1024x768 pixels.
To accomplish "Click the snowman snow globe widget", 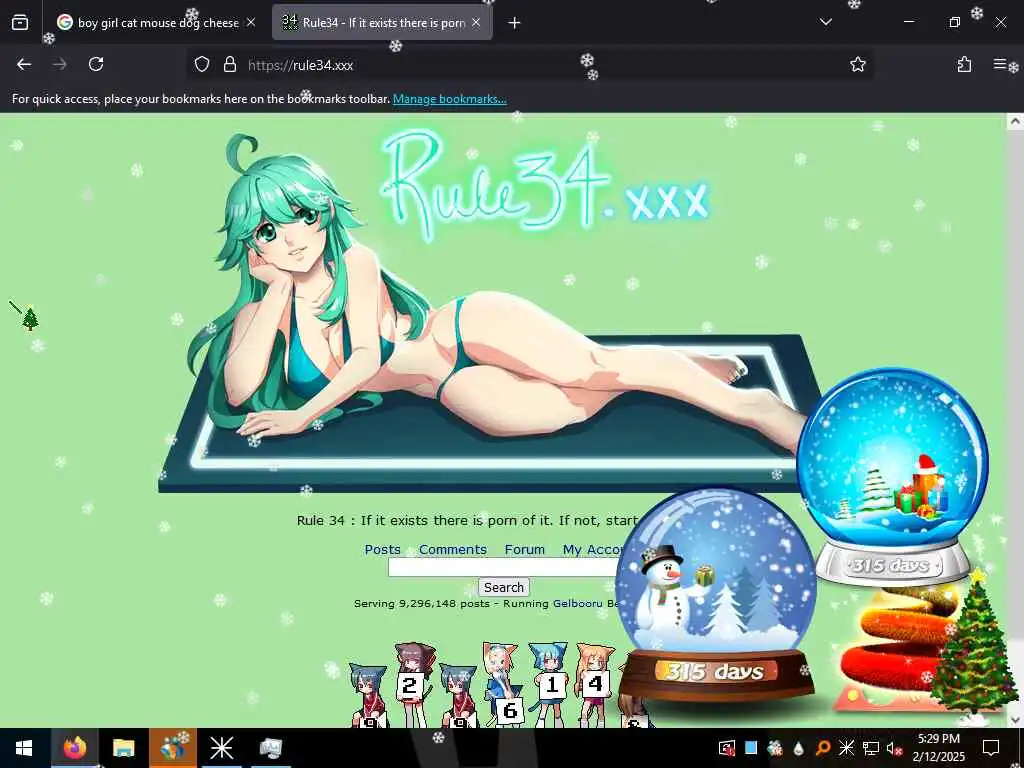I will click(716, 594).
